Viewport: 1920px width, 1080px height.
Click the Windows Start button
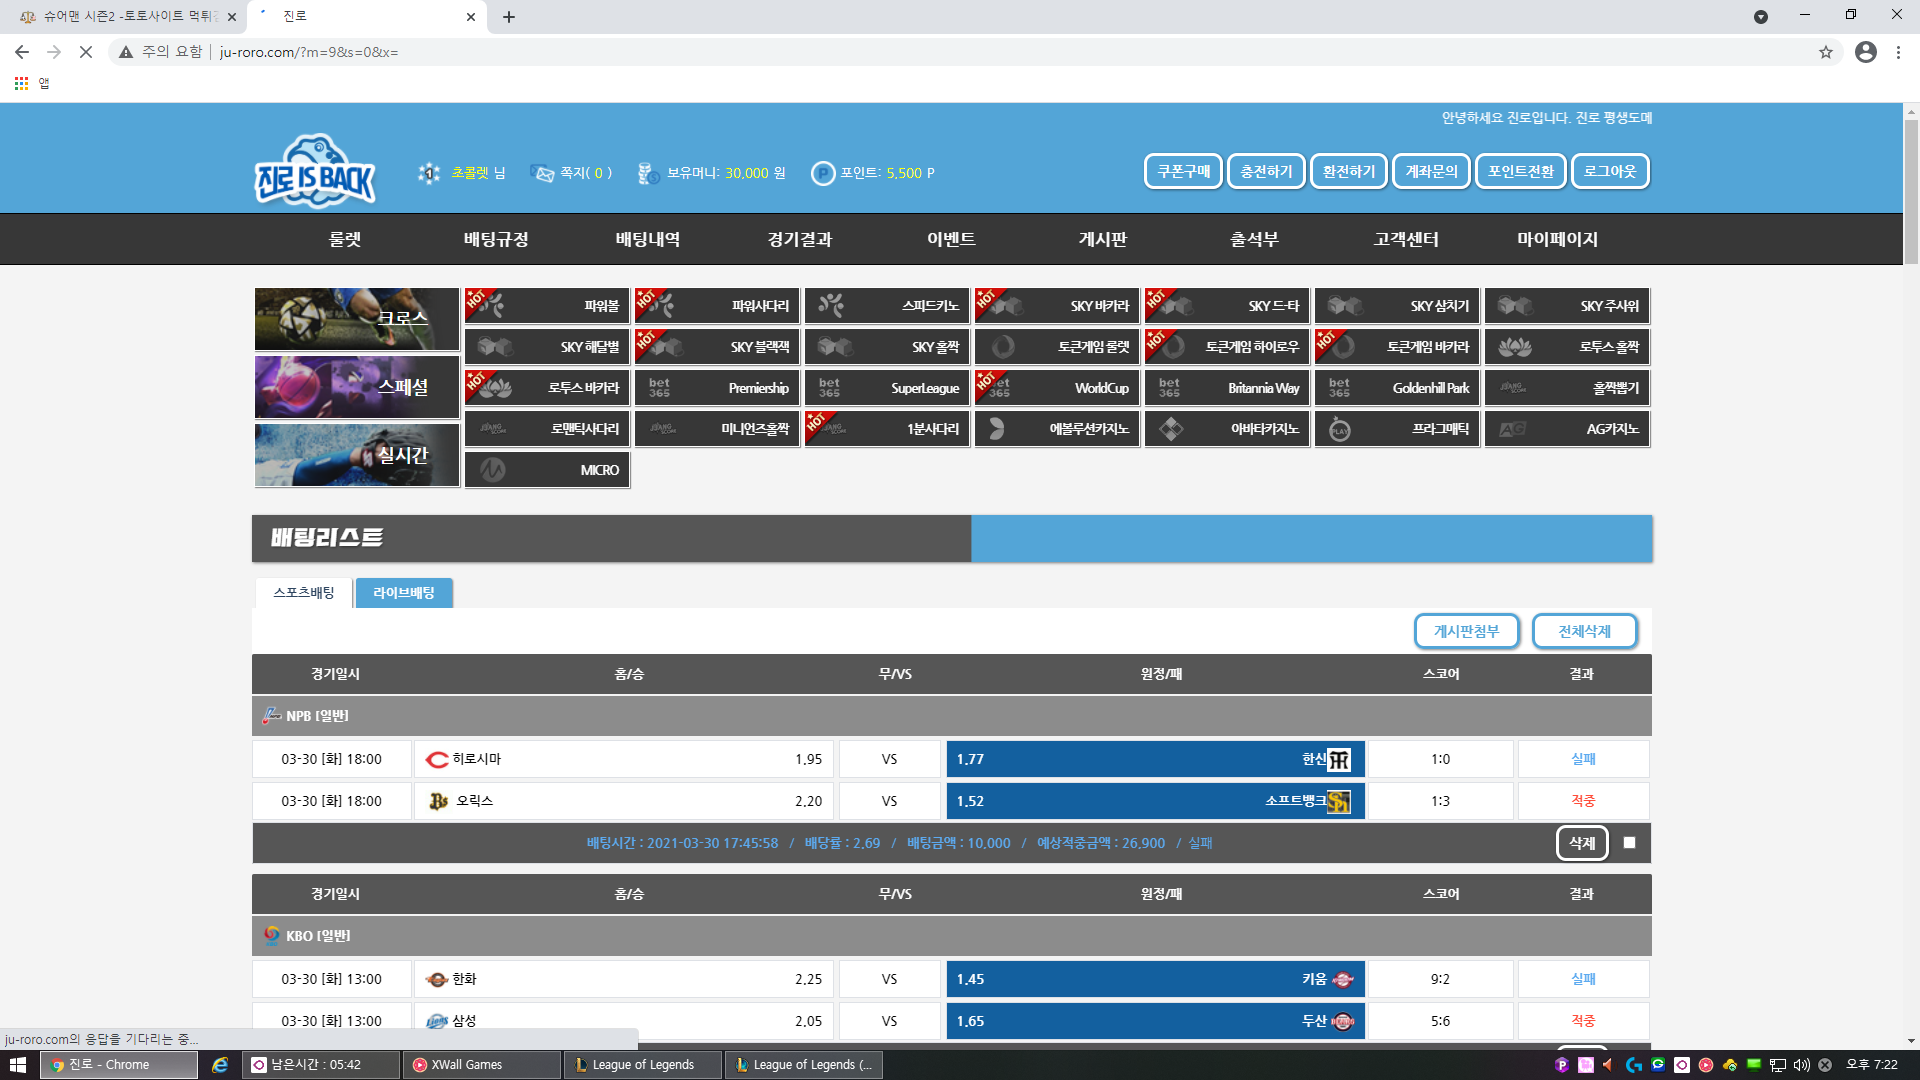[17, 1065]
